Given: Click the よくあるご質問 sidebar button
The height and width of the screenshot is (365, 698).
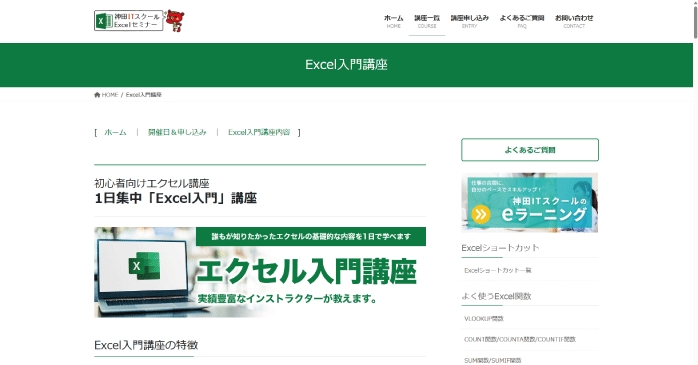Looking at the screenshot, I should 530,150.
